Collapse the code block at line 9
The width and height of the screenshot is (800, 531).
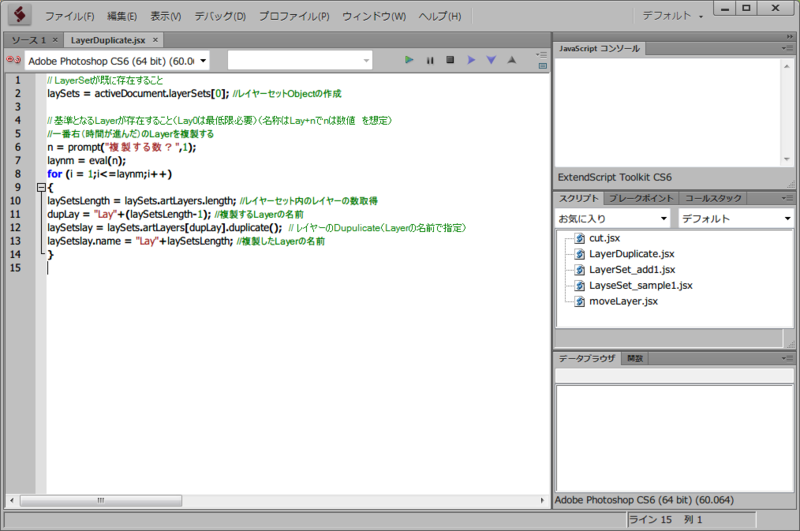coord(41,187)
